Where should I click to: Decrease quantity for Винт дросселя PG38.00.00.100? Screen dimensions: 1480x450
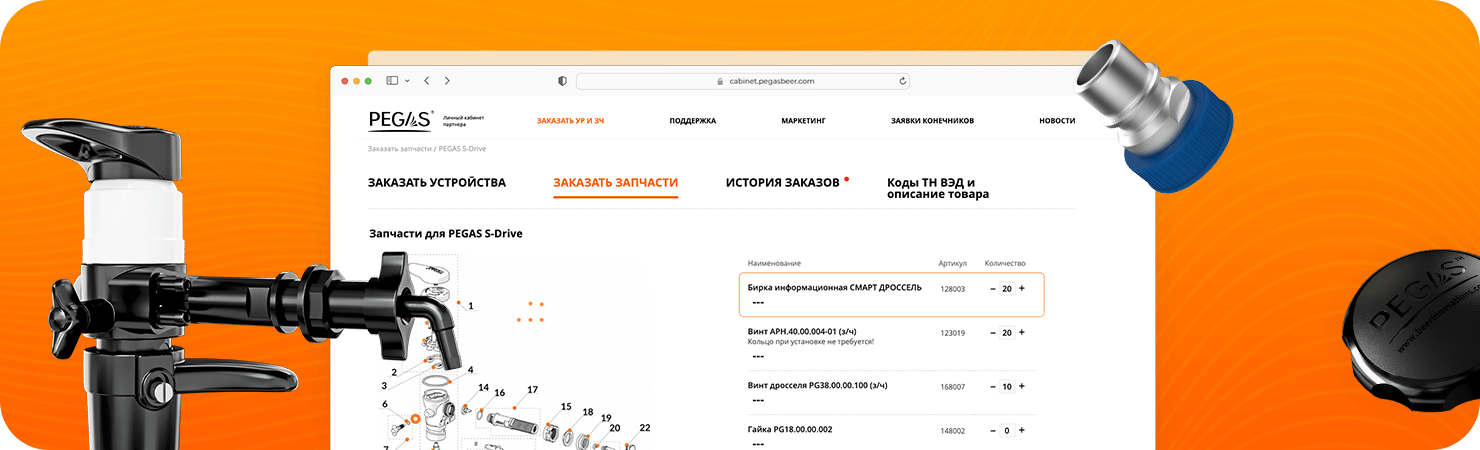[x=993, y=386]
